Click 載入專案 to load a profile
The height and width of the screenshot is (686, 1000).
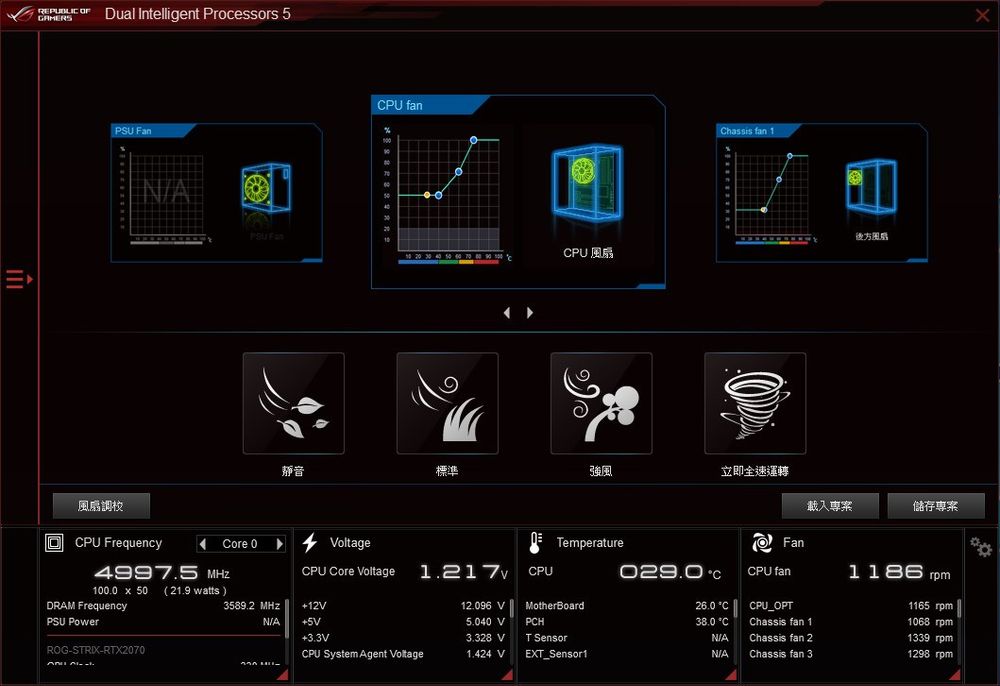click(830, 506)
